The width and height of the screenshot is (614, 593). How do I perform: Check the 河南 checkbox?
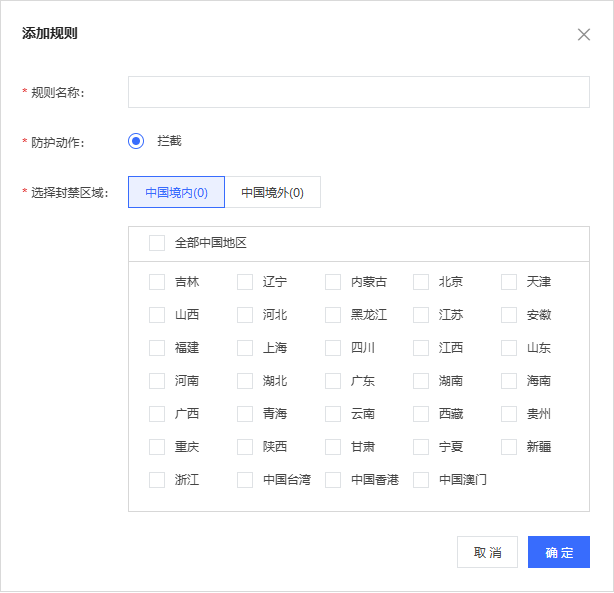click(157, 381)
